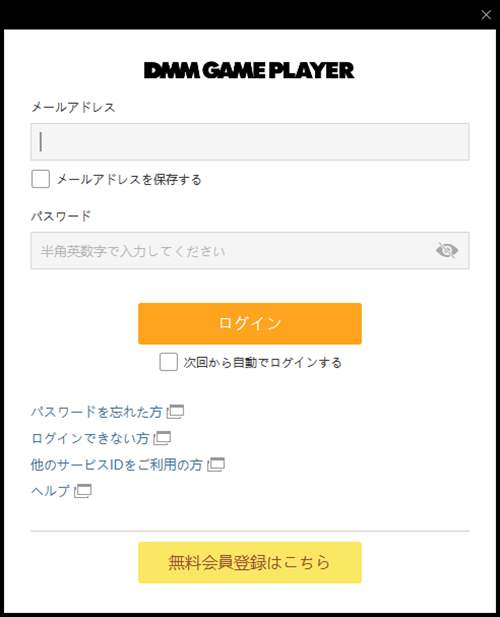Click the パスワード field label
The image size is (500, 617).
61,216
